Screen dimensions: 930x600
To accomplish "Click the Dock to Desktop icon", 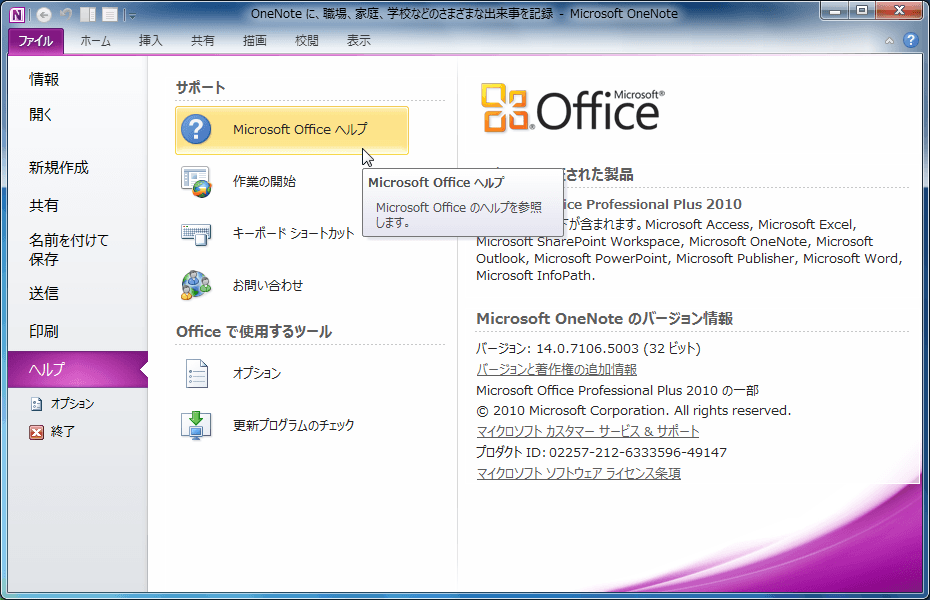I will click(x=88, y=14).
